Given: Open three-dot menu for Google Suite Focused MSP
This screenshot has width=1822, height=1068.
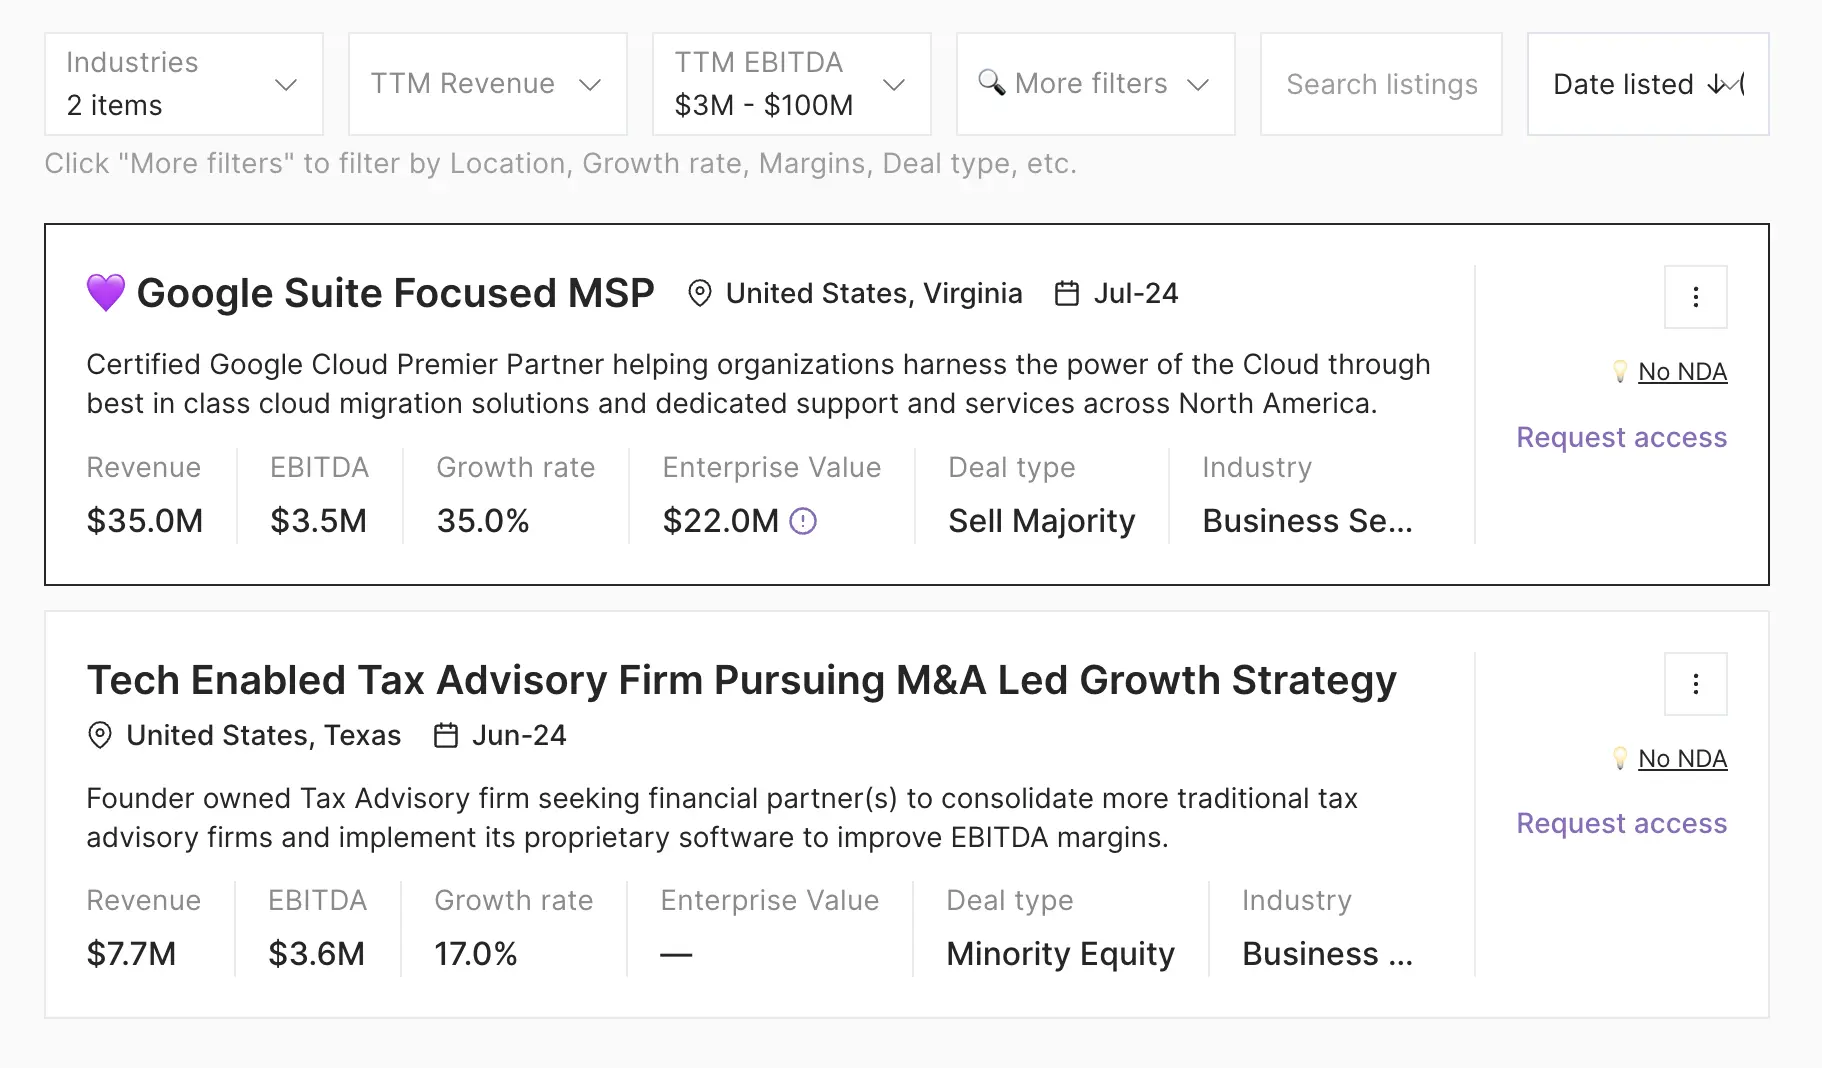Looking at the screenshot, I should (1695, 297).
